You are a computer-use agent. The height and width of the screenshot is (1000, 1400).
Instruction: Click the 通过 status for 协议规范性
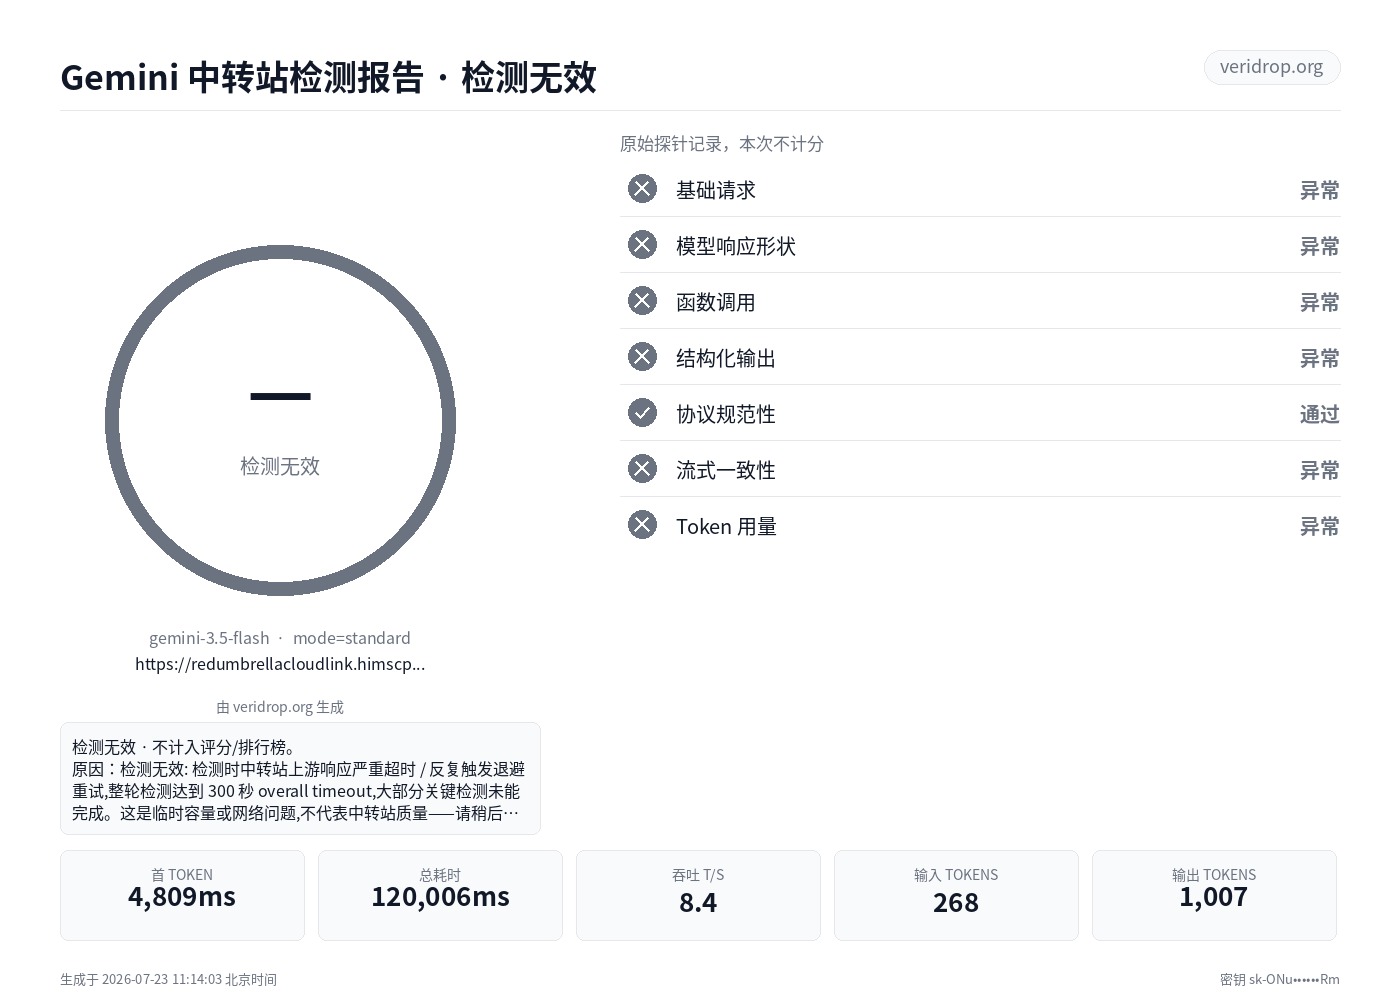[x=1319, y=414]
